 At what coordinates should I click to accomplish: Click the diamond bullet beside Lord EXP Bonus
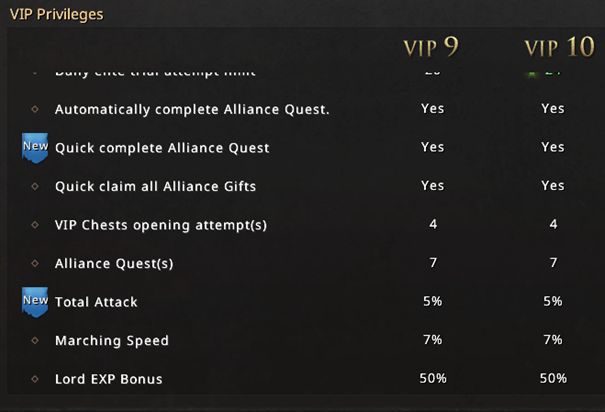click(x=35, y=379)
